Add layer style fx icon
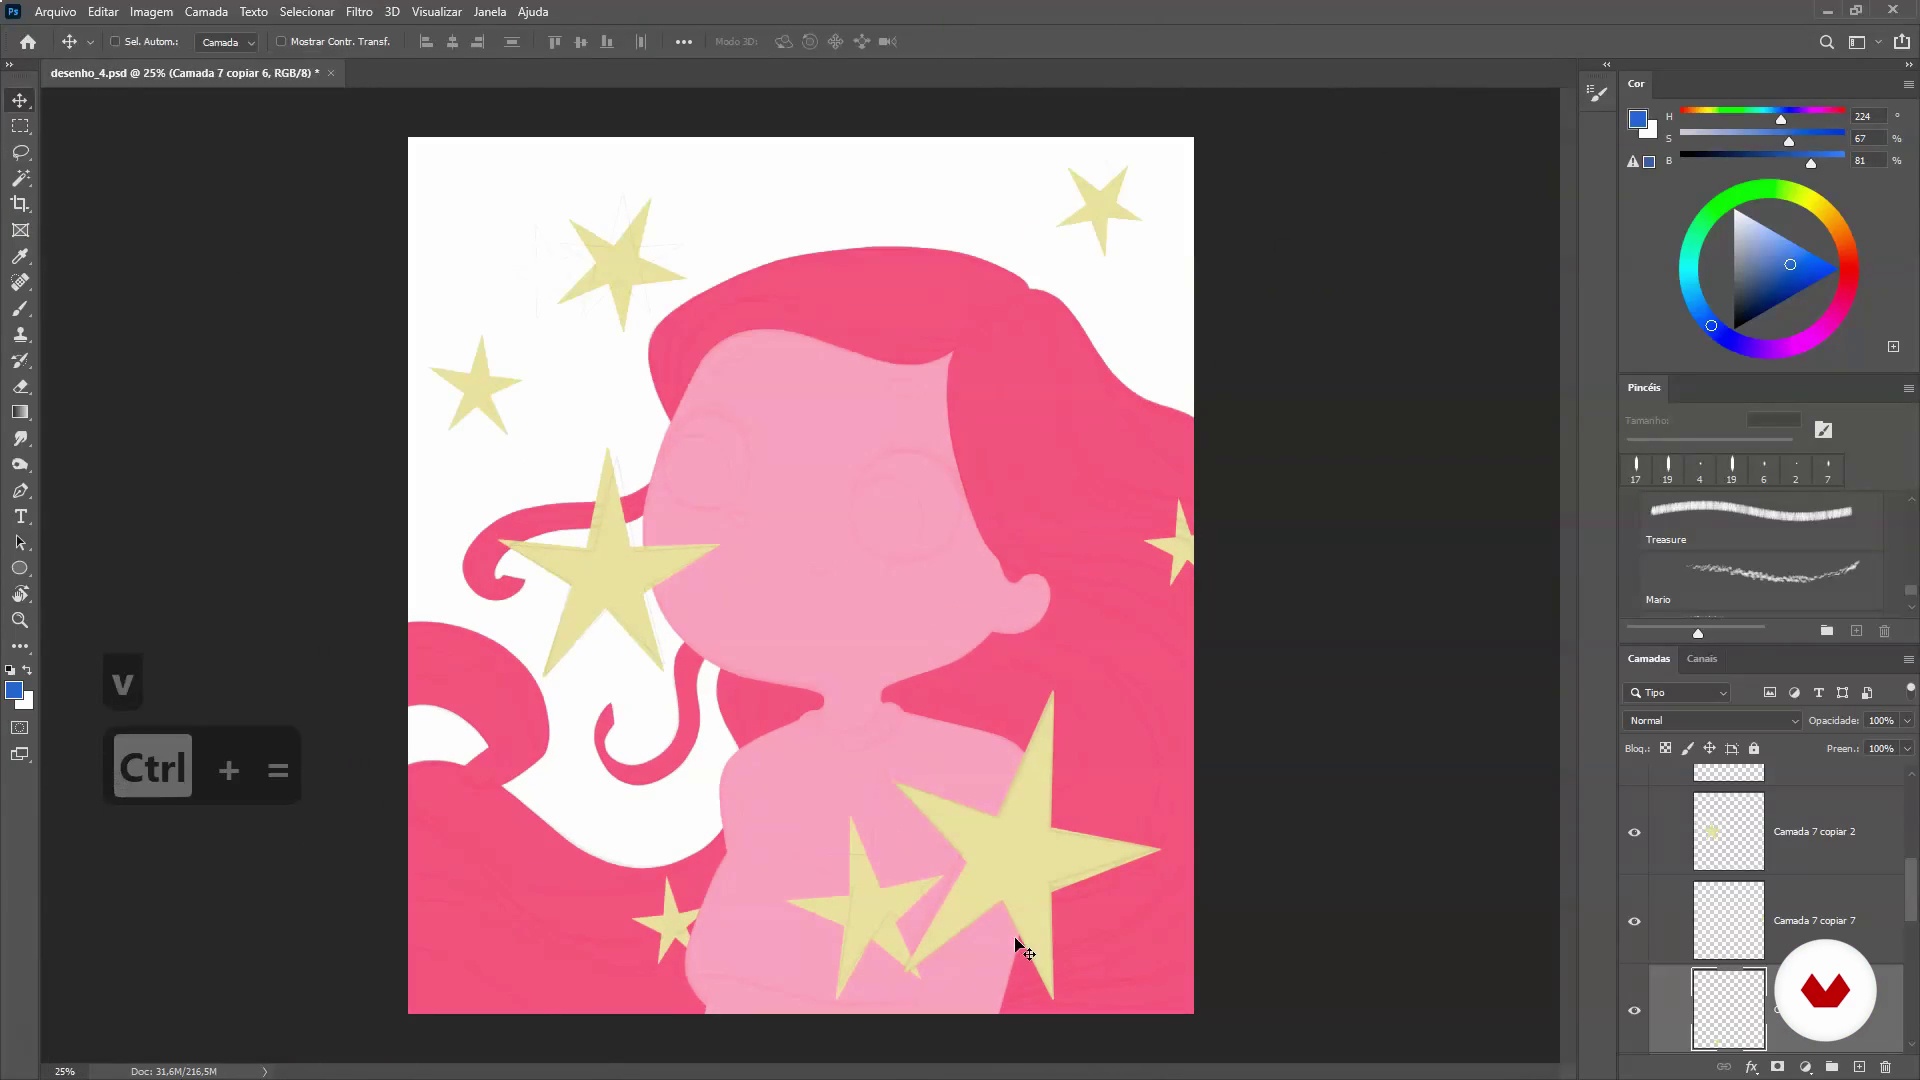The height and width of the screenshot is (1080, 1920). pos(1751,1067)
